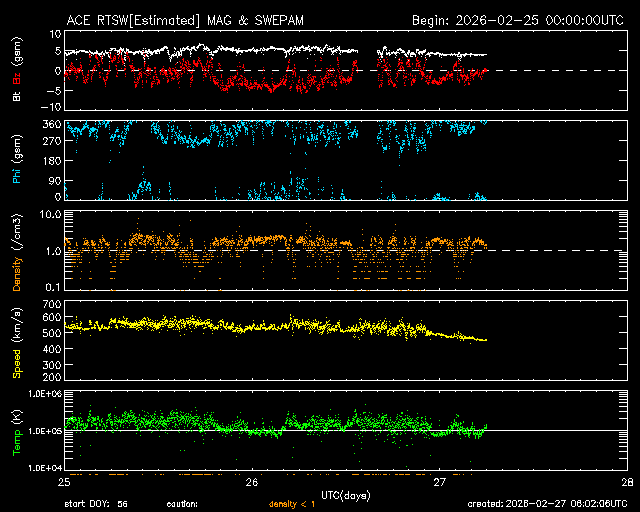640x512 pixels.
Task: Click day 25 on the time axis
Action: pyautogui.click(x=65, y=482)
